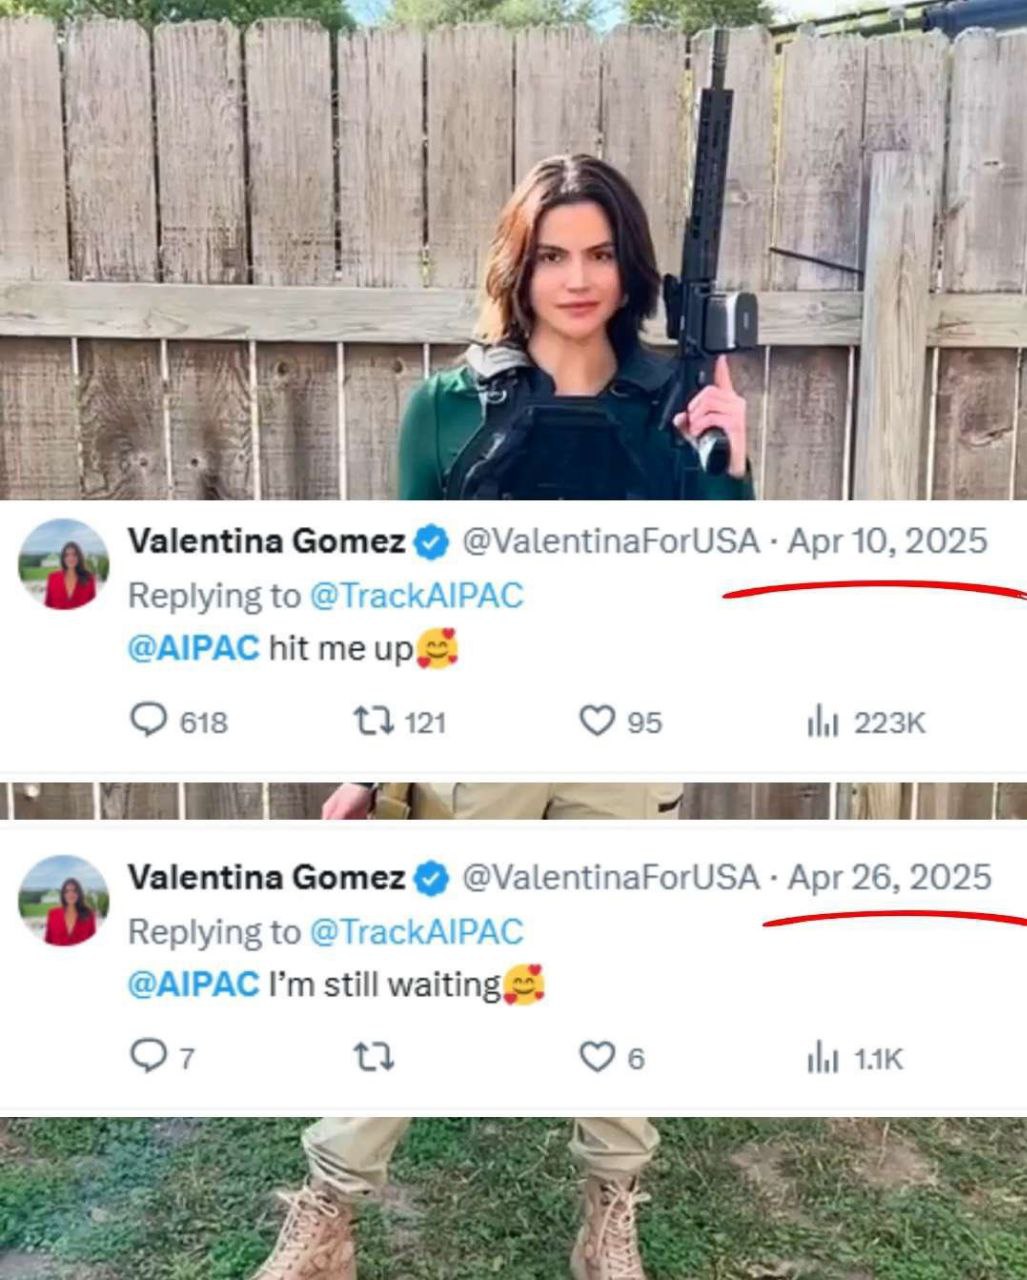The image size is (1027, 1280).
Task: Click @ValentinaForUSA handle on first tweet
Action: point(610,542)
